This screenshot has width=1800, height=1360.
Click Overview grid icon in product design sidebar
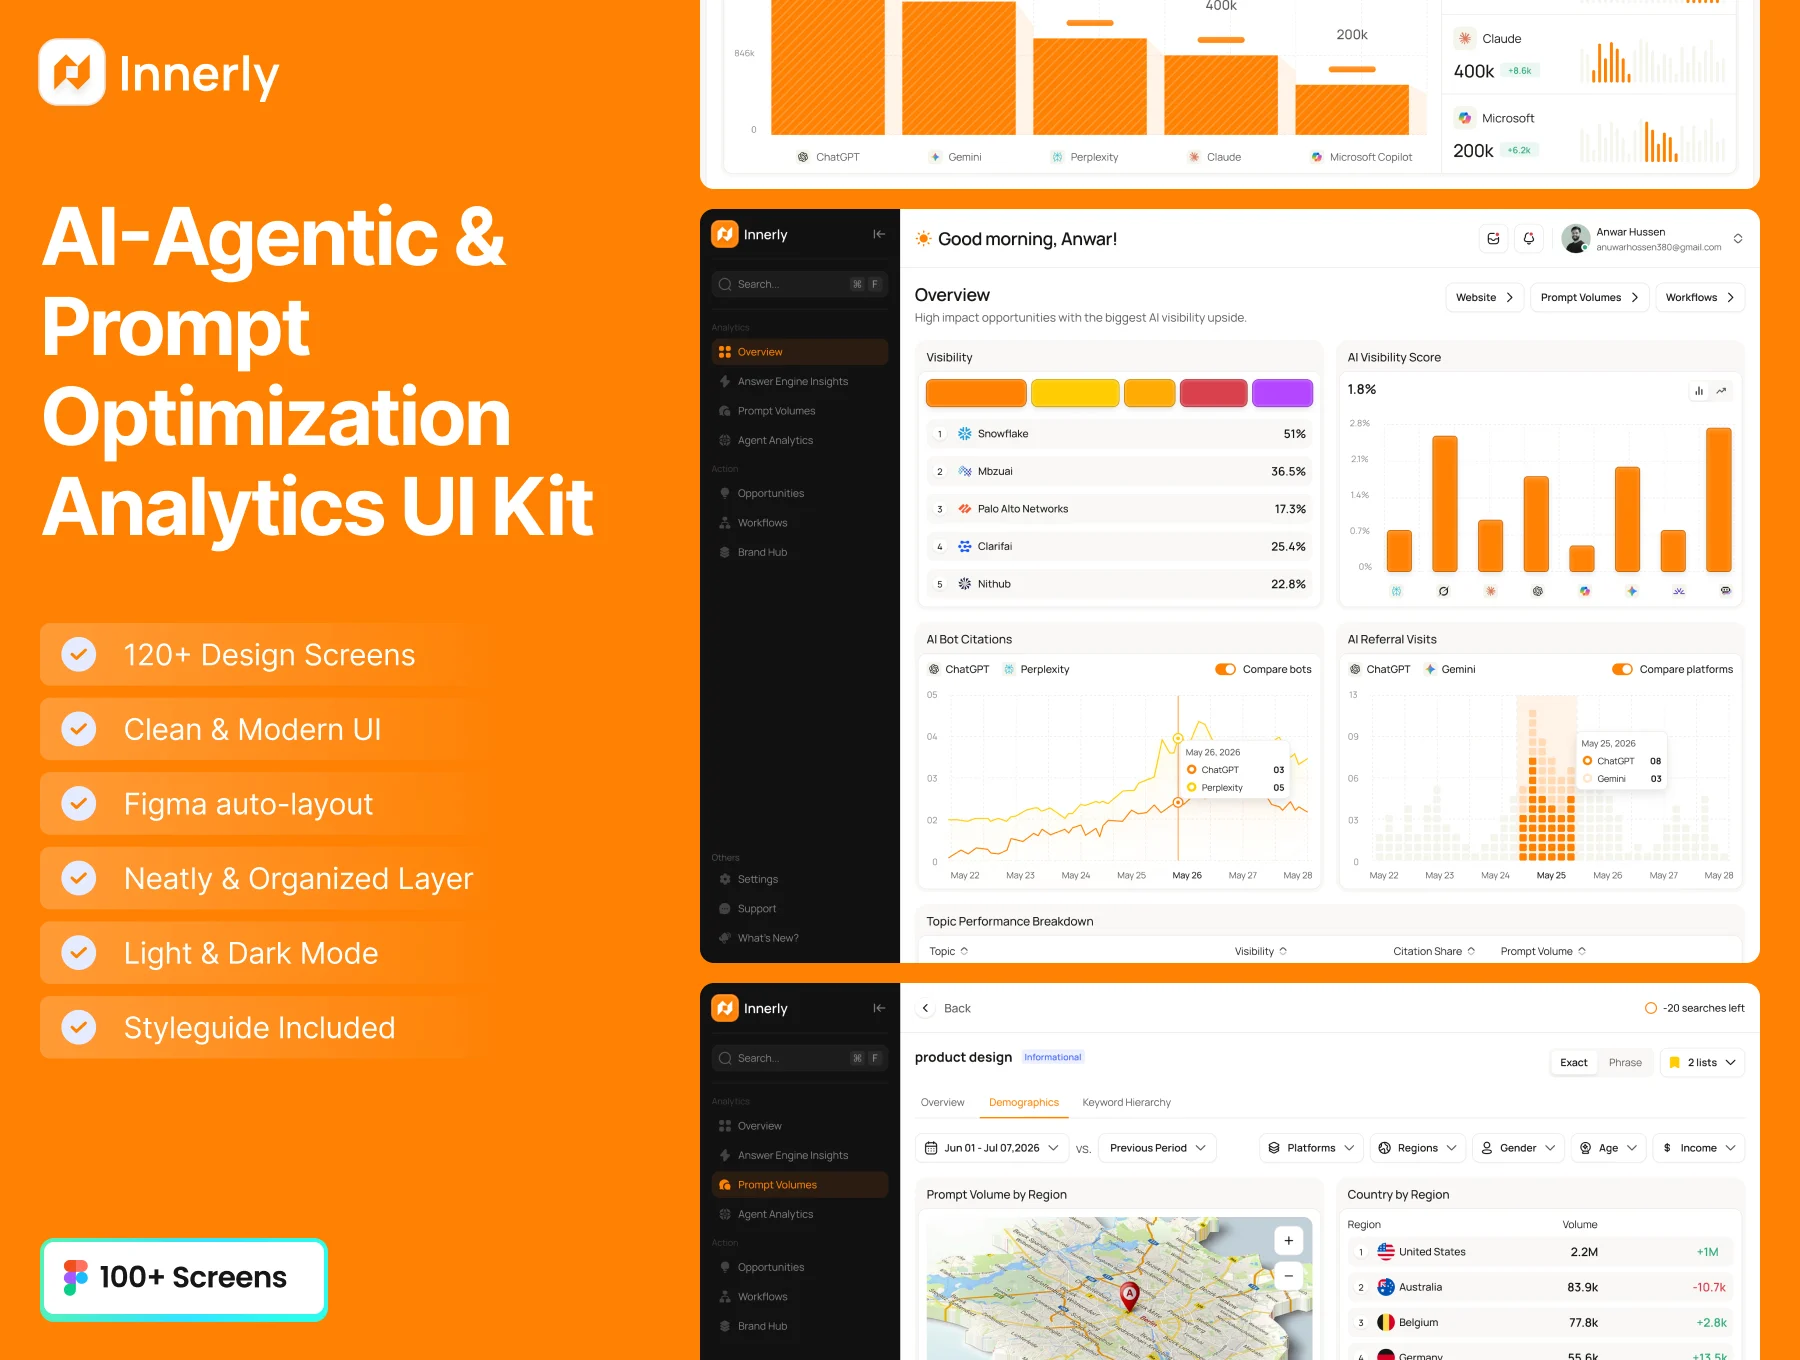tap(725, 1126)
